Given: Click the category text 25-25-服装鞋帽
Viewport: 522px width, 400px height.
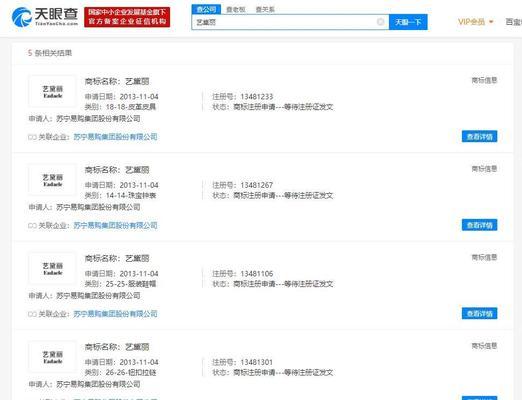Looking at the screenshot, I should pyautogui.click(x=131, y=284).
